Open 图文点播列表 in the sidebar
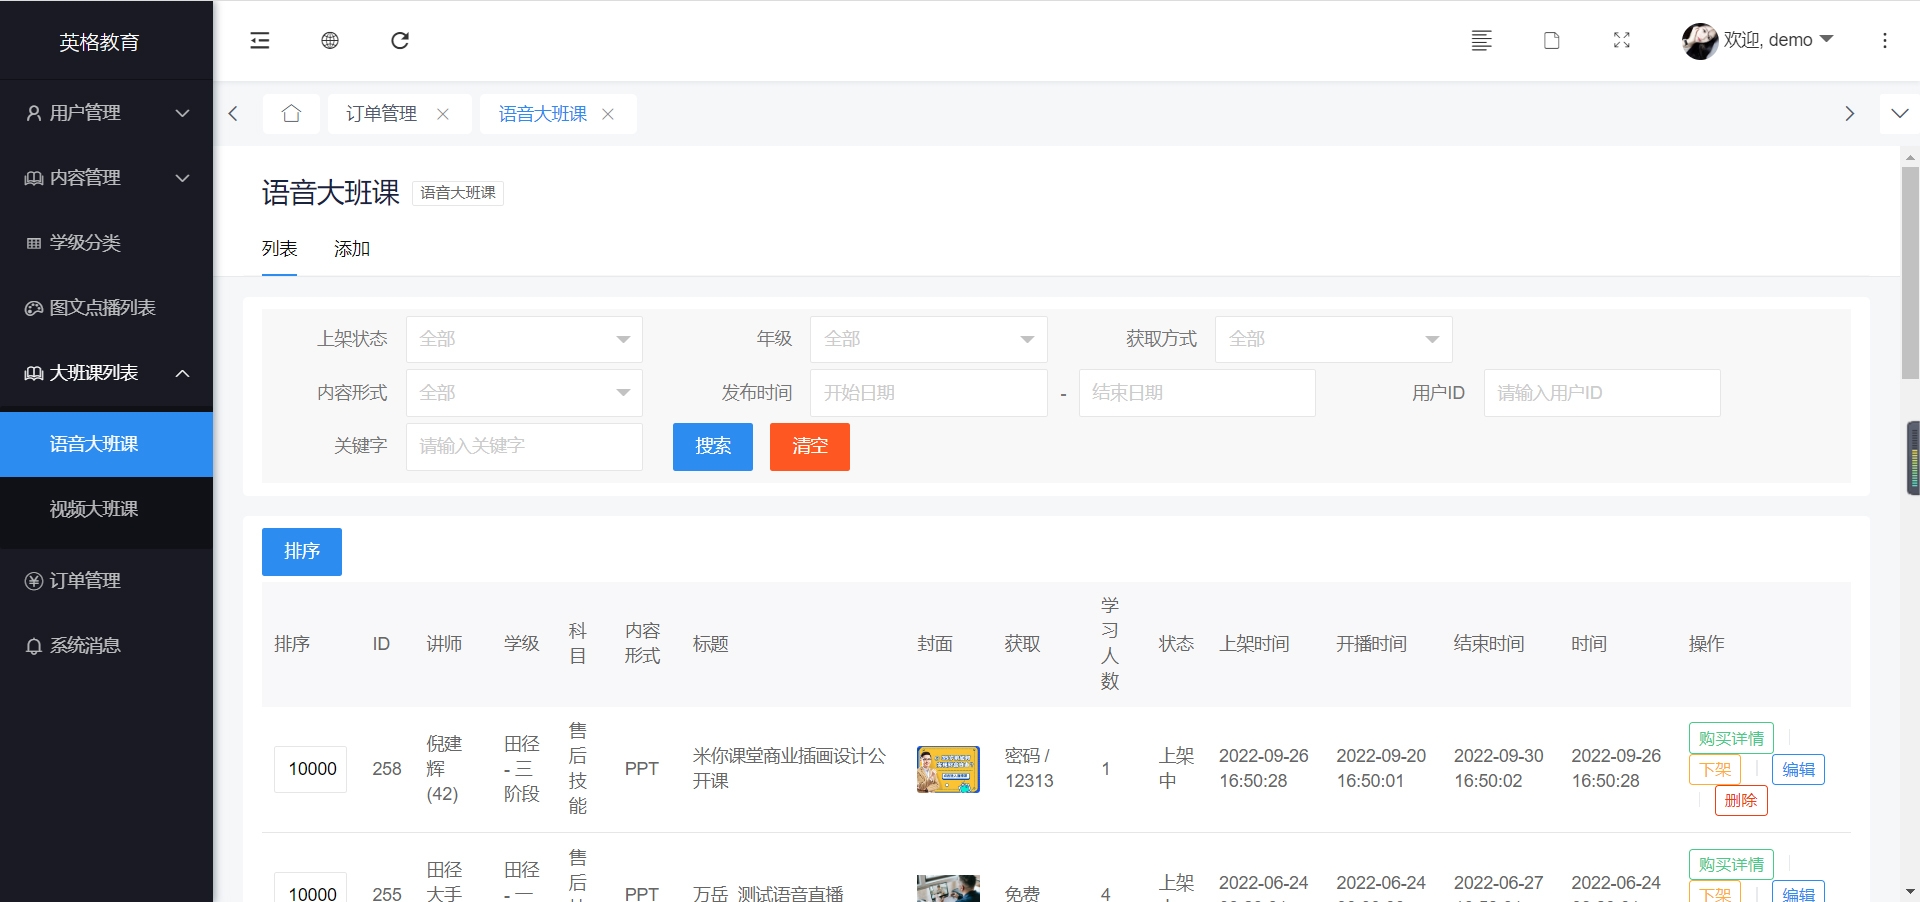The width and height of the screenshot is (1920, 902). (x=106, y=308)
